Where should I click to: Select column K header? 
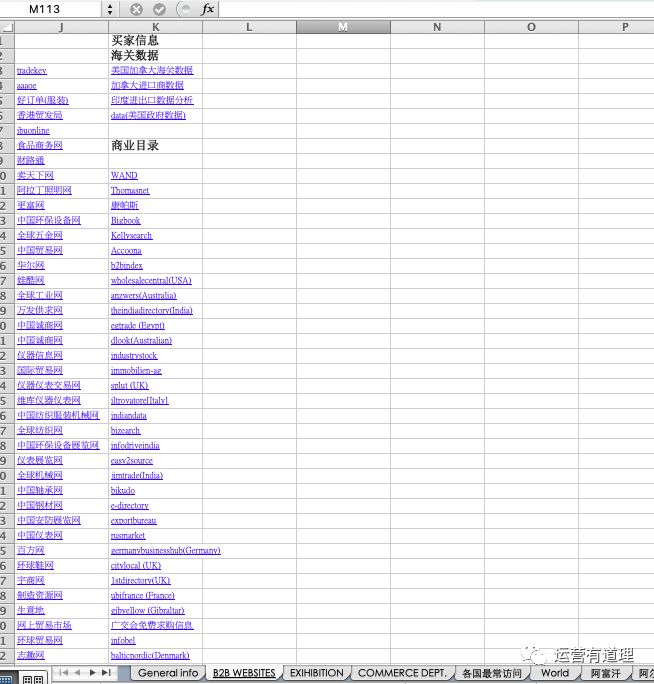tap(155, 27)
